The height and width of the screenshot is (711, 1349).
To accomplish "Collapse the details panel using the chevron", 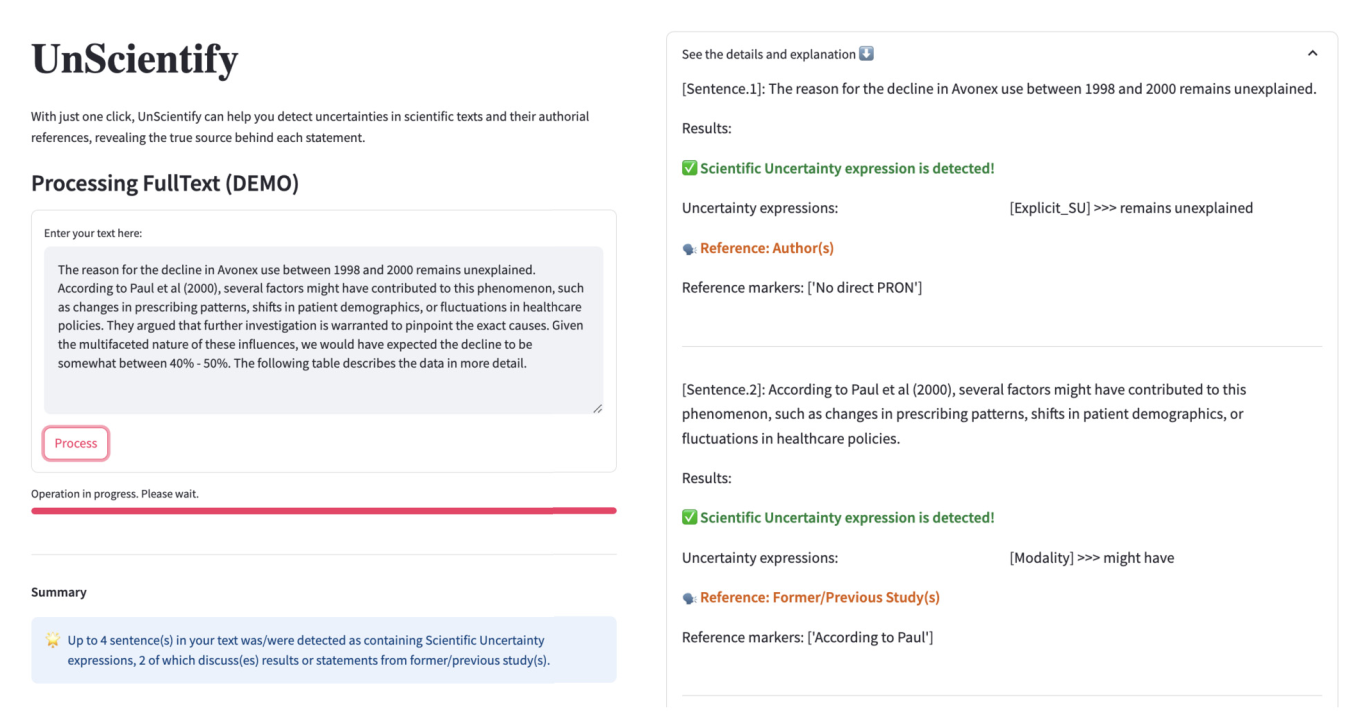I will tap(1312, 54).
